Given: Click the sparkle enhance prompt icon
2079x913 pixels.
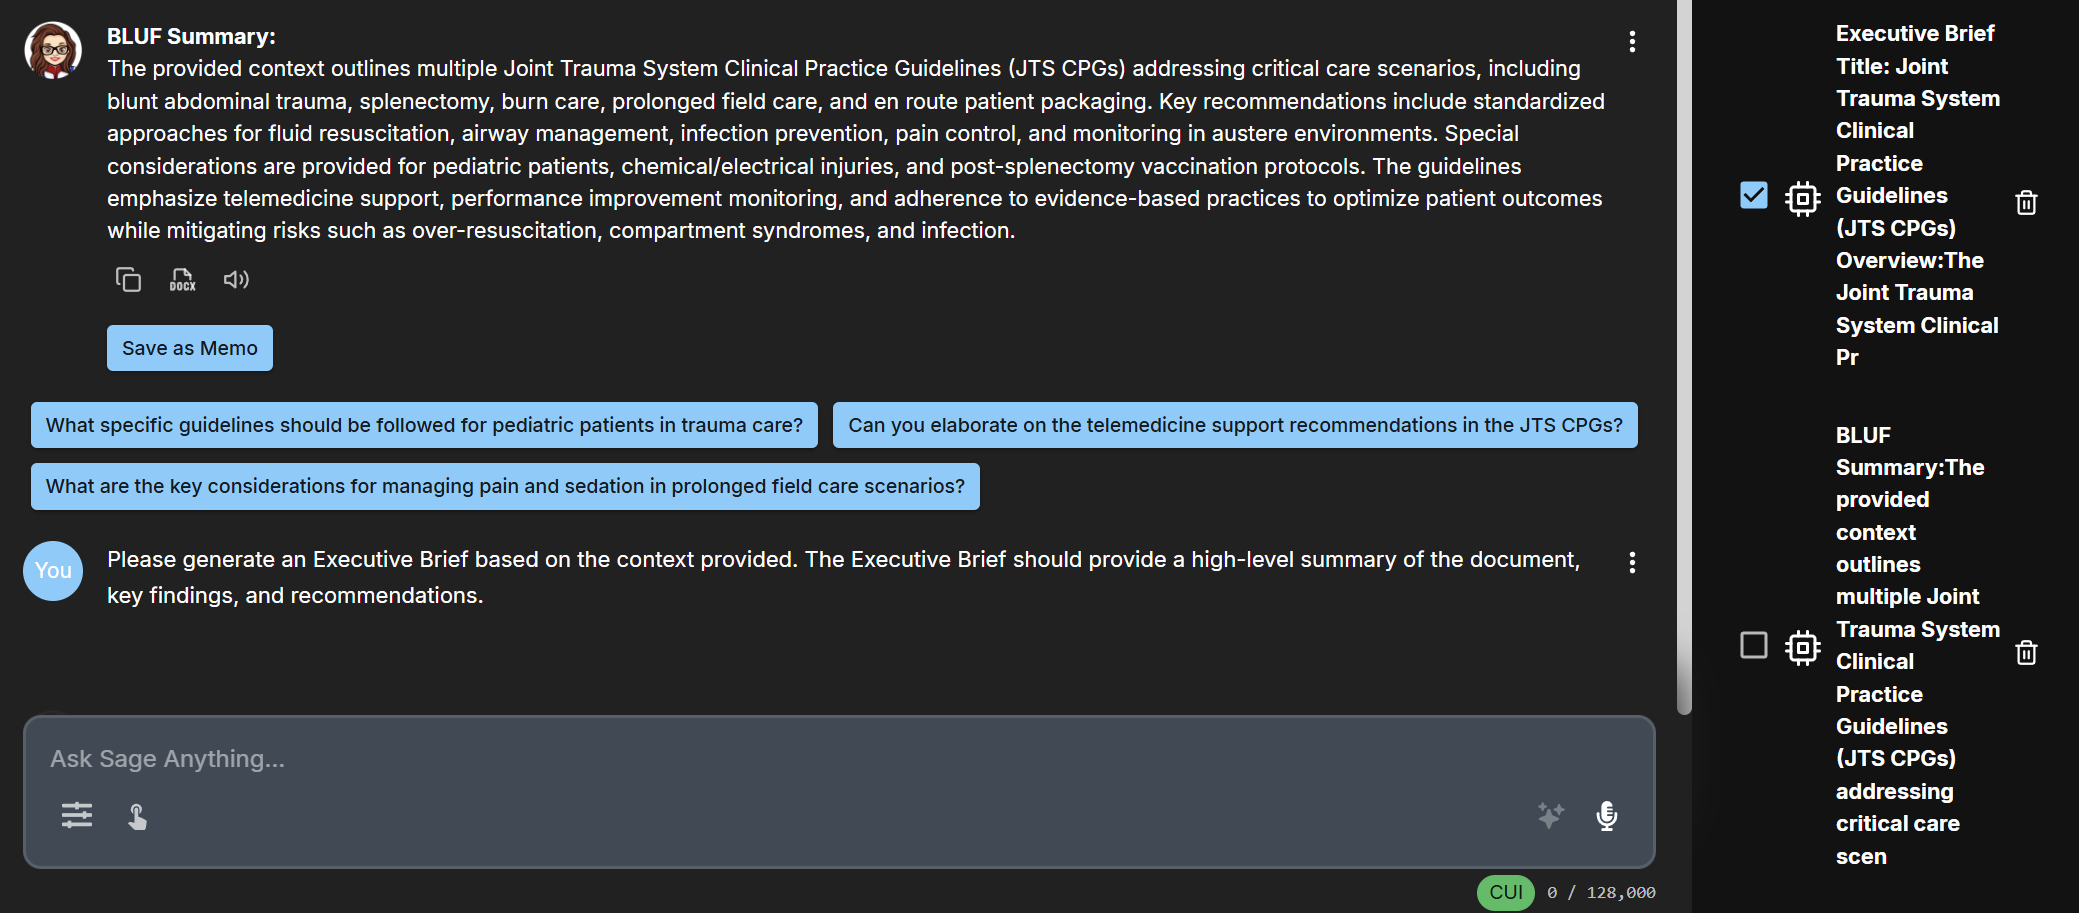Looking at the screenshot, I should coord(1551,816).
